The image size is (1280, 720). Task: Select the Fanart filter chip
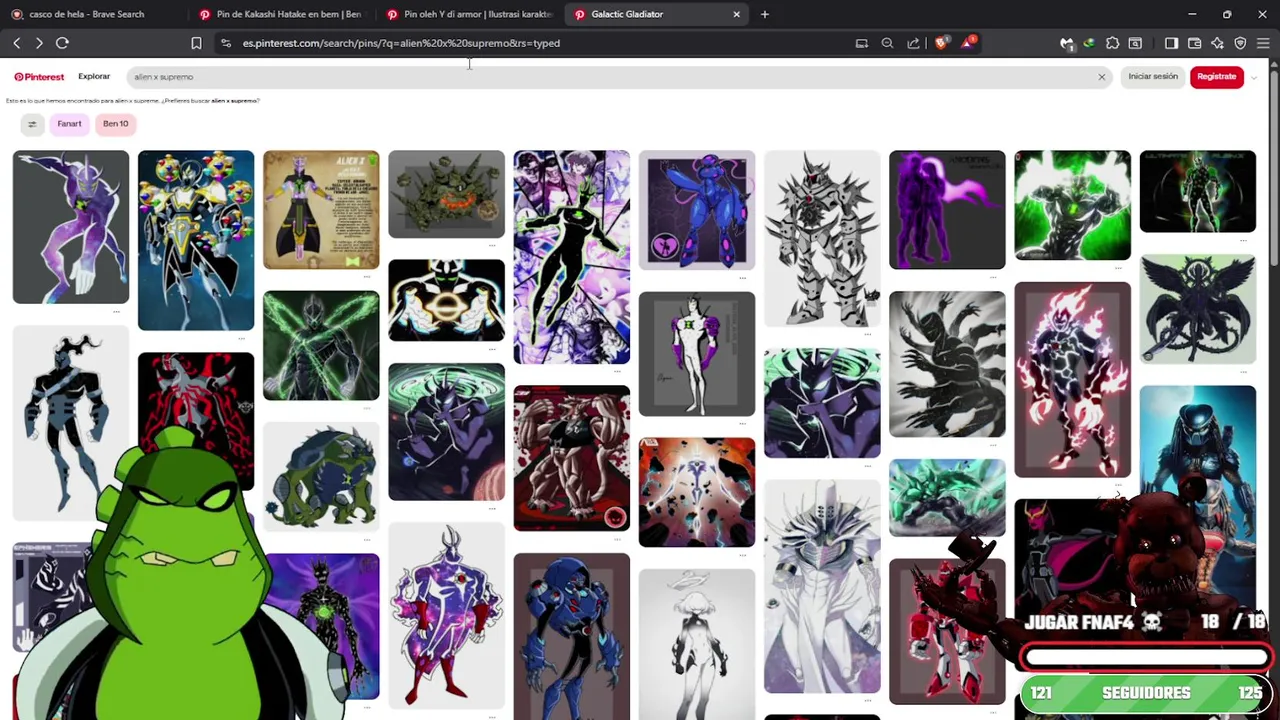[69, 124]
